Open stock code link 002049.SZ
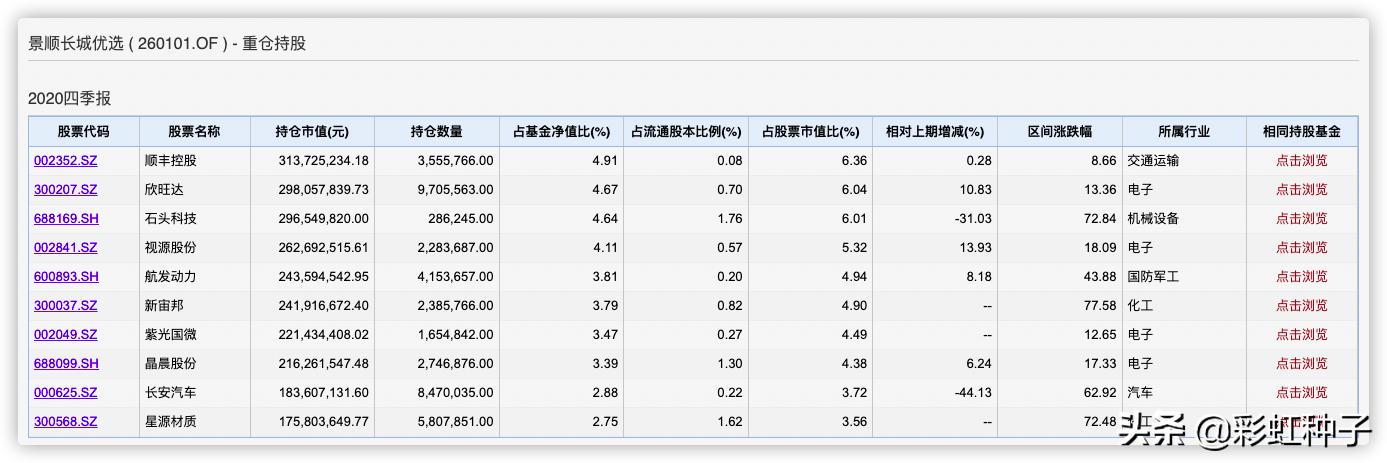Screen dimensions: 1387x463 click(x=65, y=334)
